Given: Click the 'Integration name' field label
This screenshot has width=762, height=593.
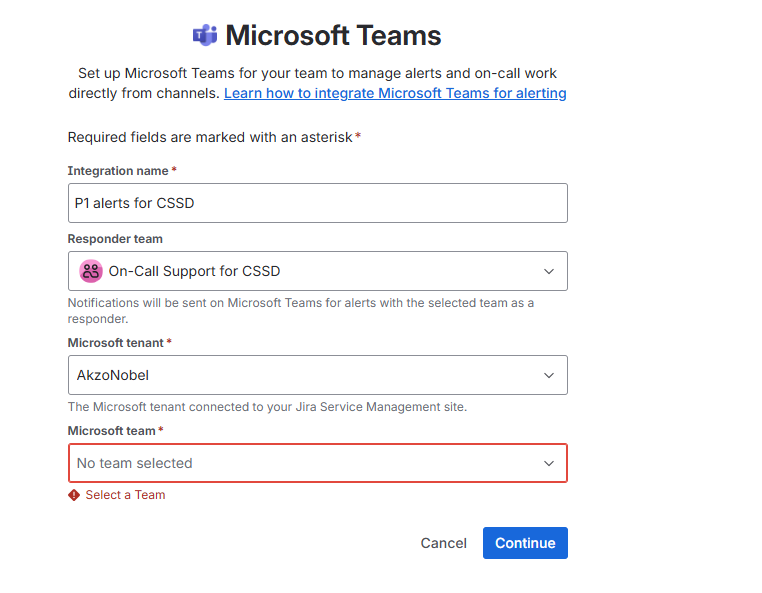Looking at the screenshot, I should click(x=118, y=171).
